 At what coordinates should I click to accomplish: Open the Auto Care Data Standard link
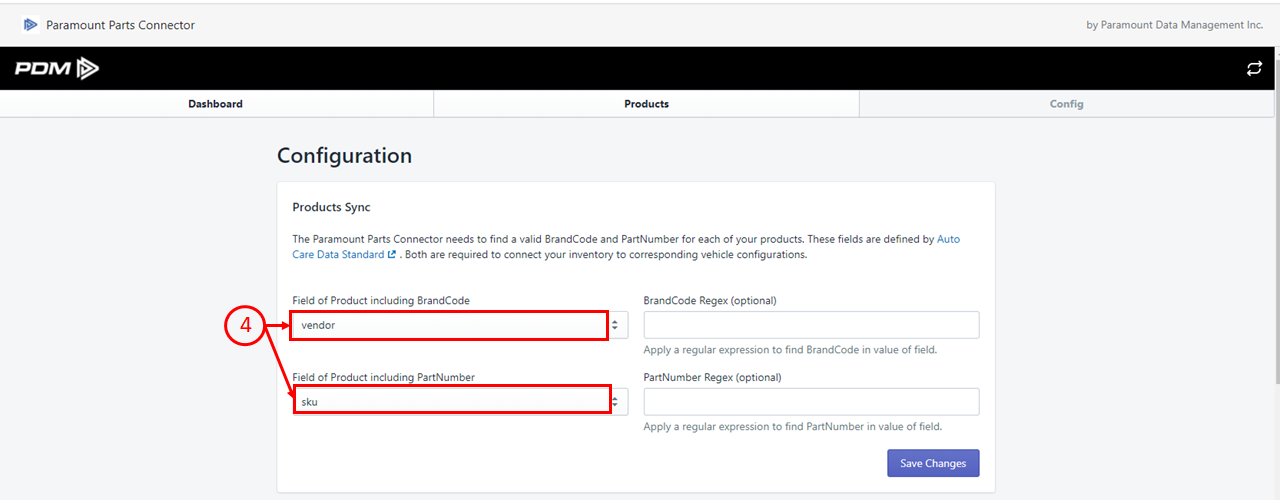(x=626, y=247)
